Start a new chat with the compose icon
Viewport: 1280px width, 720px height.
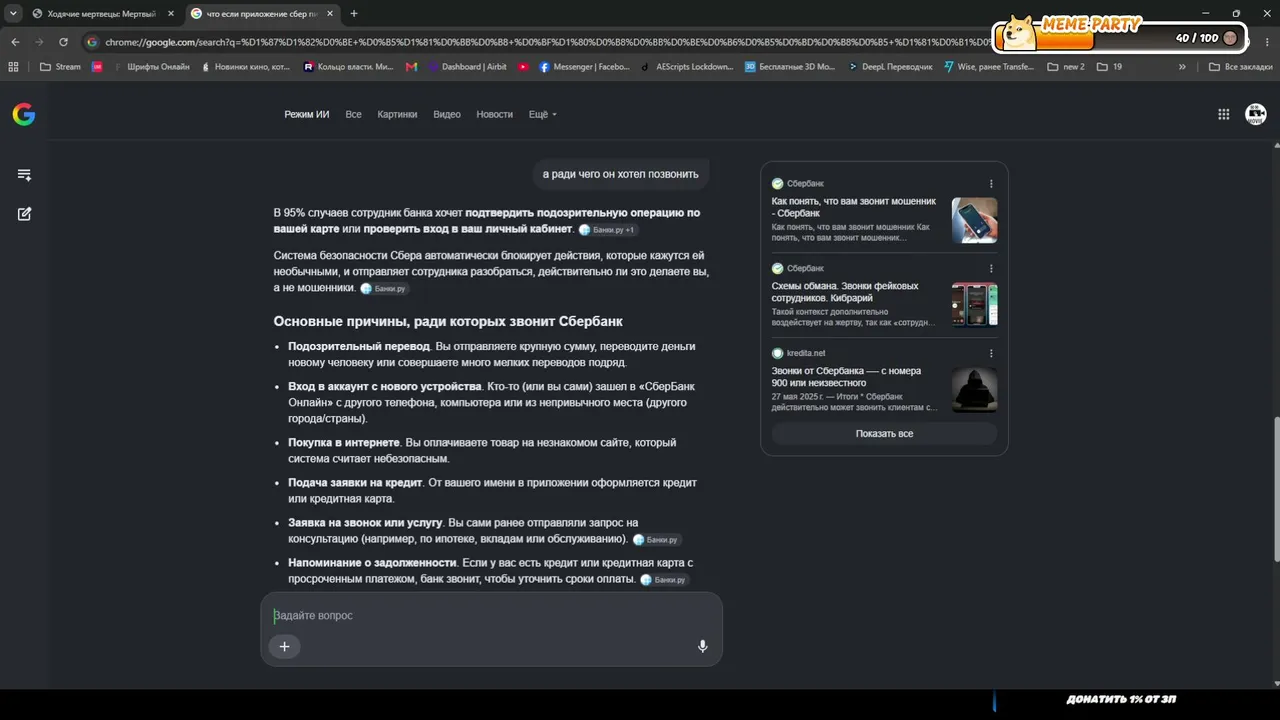click(x=24, y=214)
